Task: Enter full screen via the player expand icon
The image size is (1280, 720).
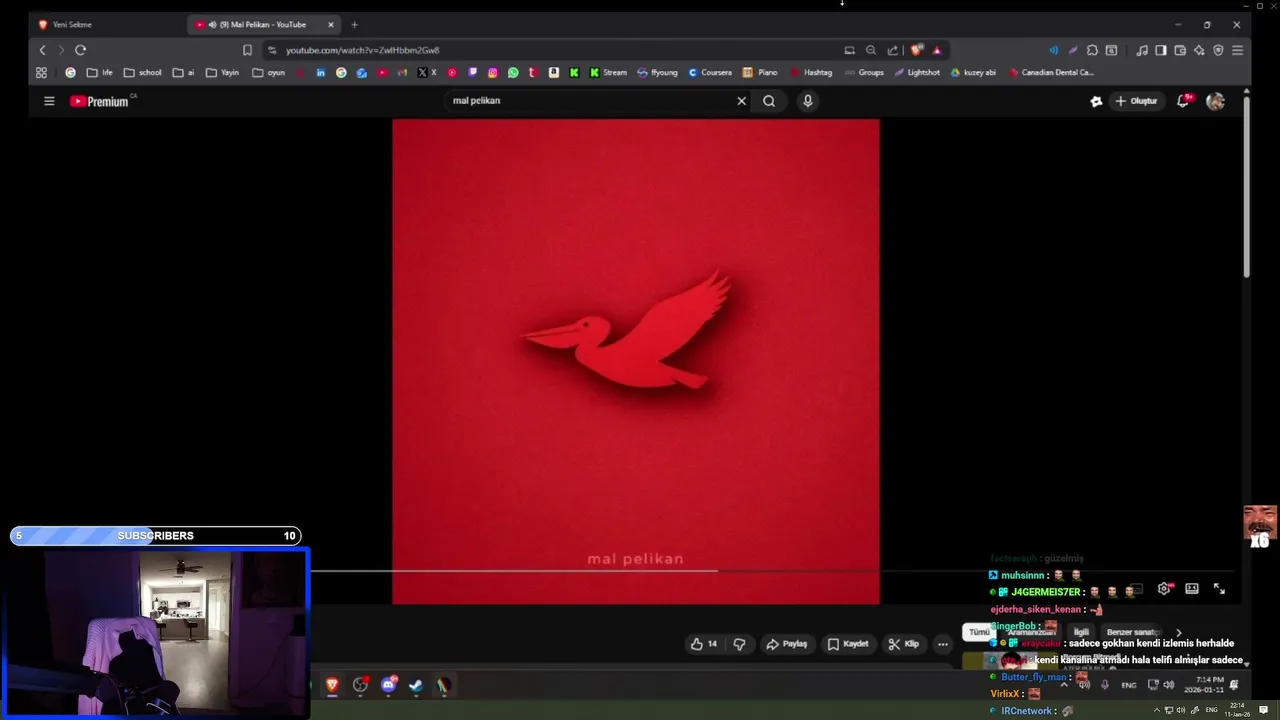Action: point(1219,589)
